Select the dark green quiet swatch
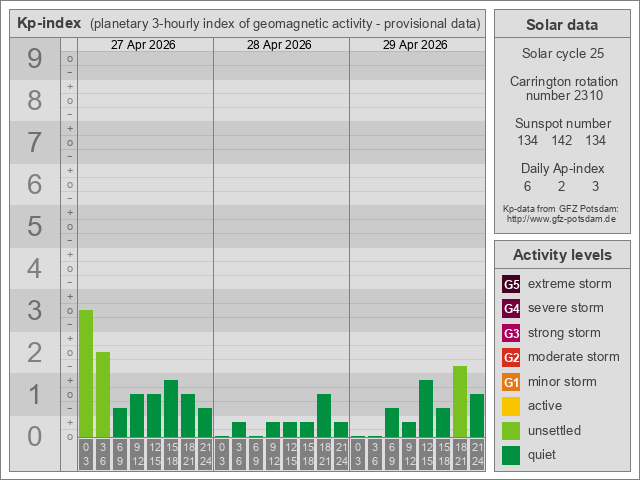Image resolution: width=640 pixels, height=480 pixels. (x=511, y=455)
